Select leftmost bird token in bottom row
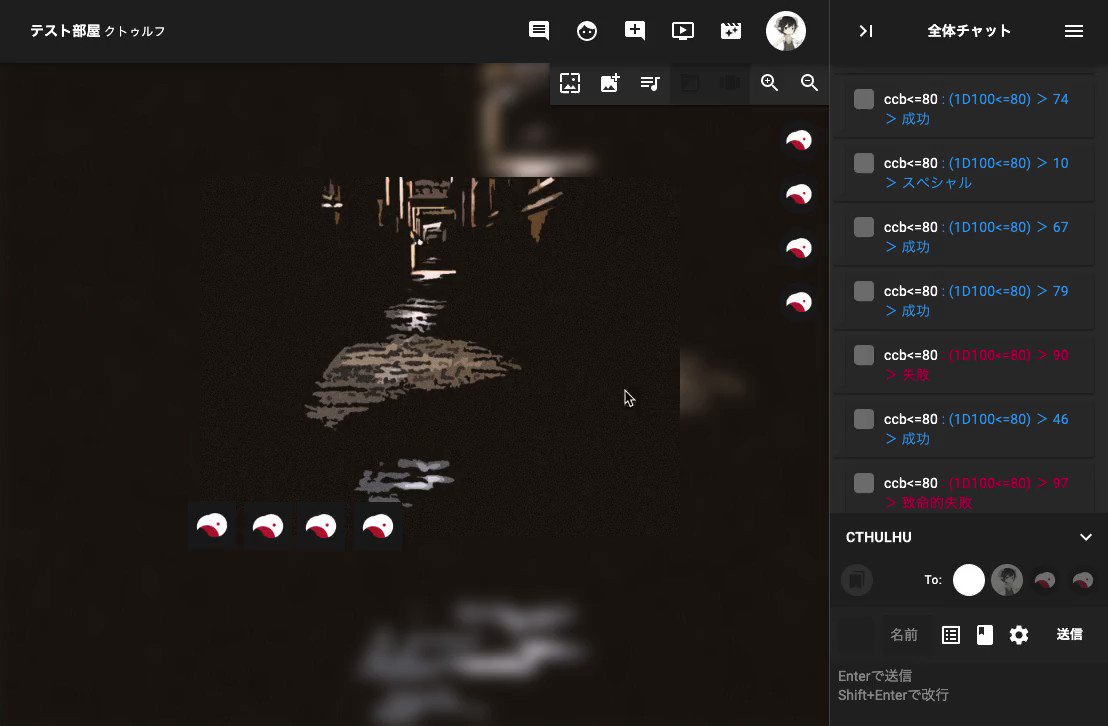This screenshot has width=1108, height=726. click(x=212, y=526)
